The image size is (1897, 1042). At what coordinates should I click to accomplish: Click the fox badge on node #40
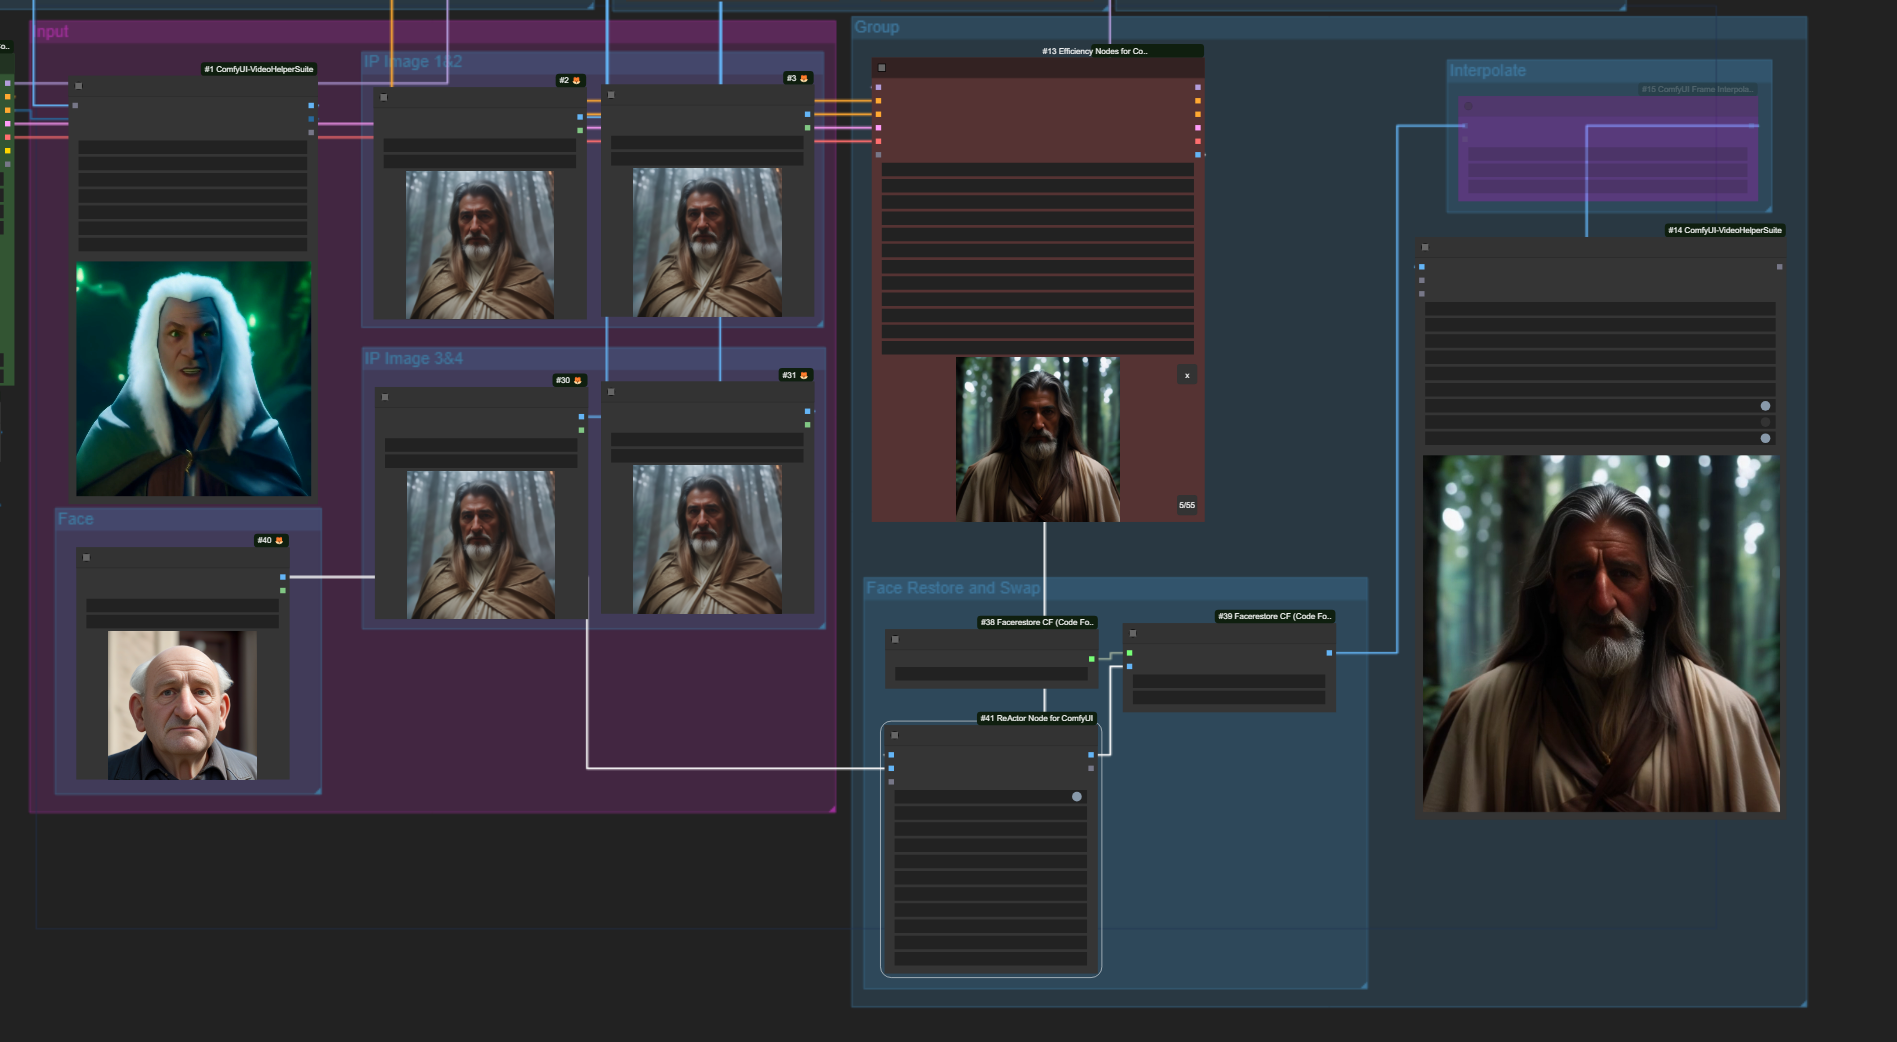point(279,541)
